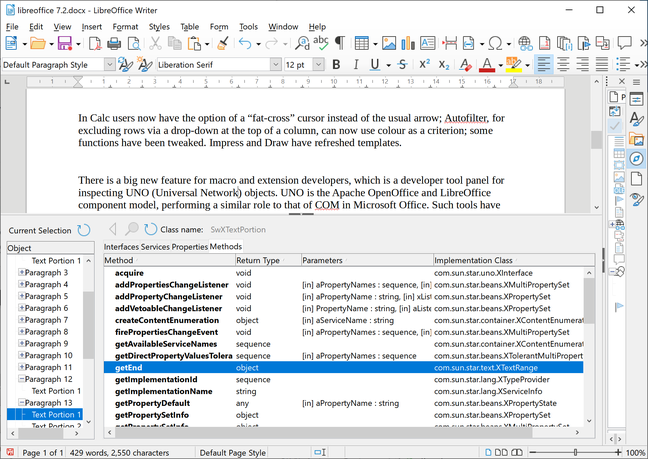The image size is (648, 459).
Task: Open the Tools menu
Action: 248,26
